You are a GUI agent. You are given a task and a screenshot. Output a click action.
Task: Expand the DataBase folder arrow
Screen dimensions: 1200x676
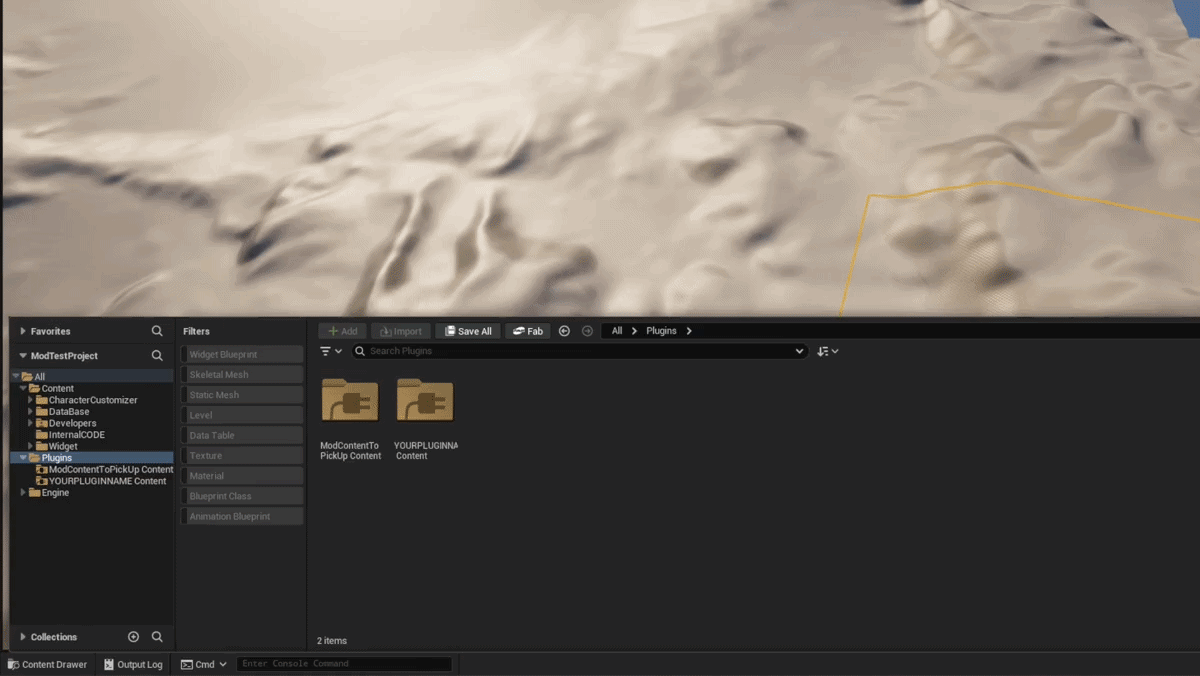30,411
